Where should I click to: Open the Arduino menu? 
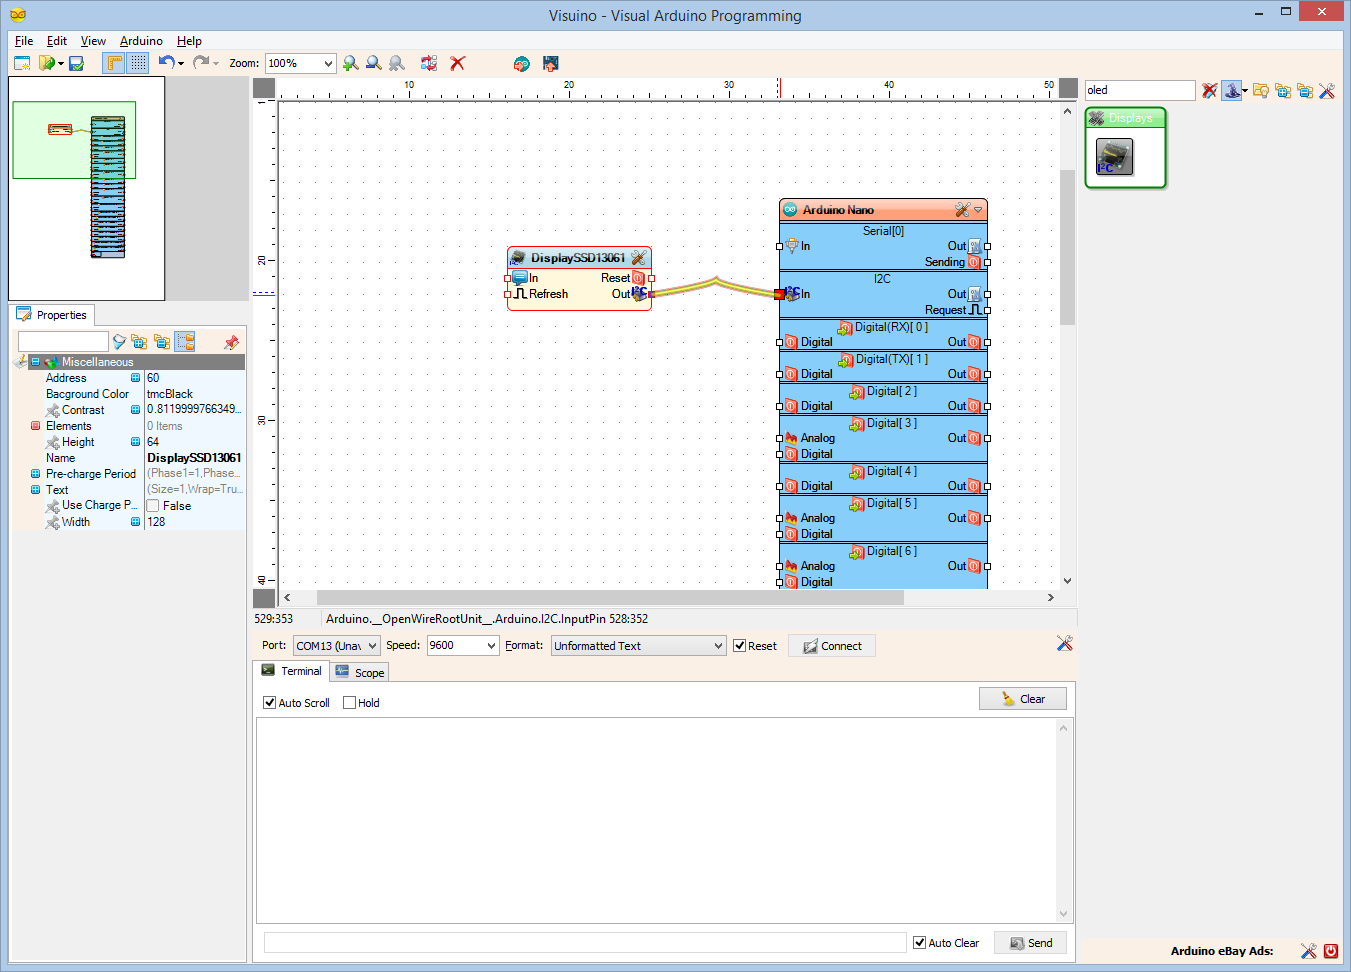(x=141, y=41)
